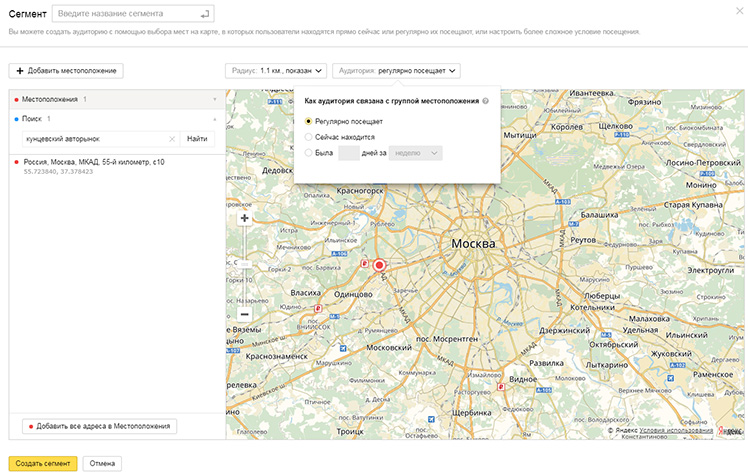Click the 'Люберцы' label on the map
The width and height of the screenshot is (748, 474).
pyautogui.click(x=602, y=296)
